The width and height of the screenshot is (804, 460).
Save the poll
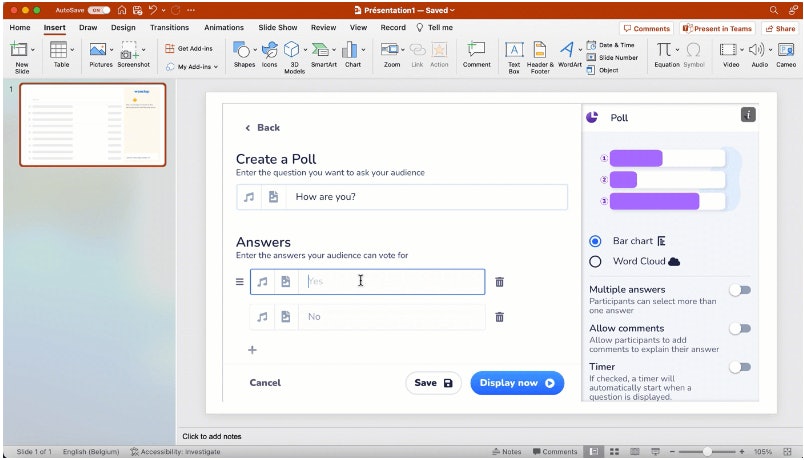coord(433,383)
